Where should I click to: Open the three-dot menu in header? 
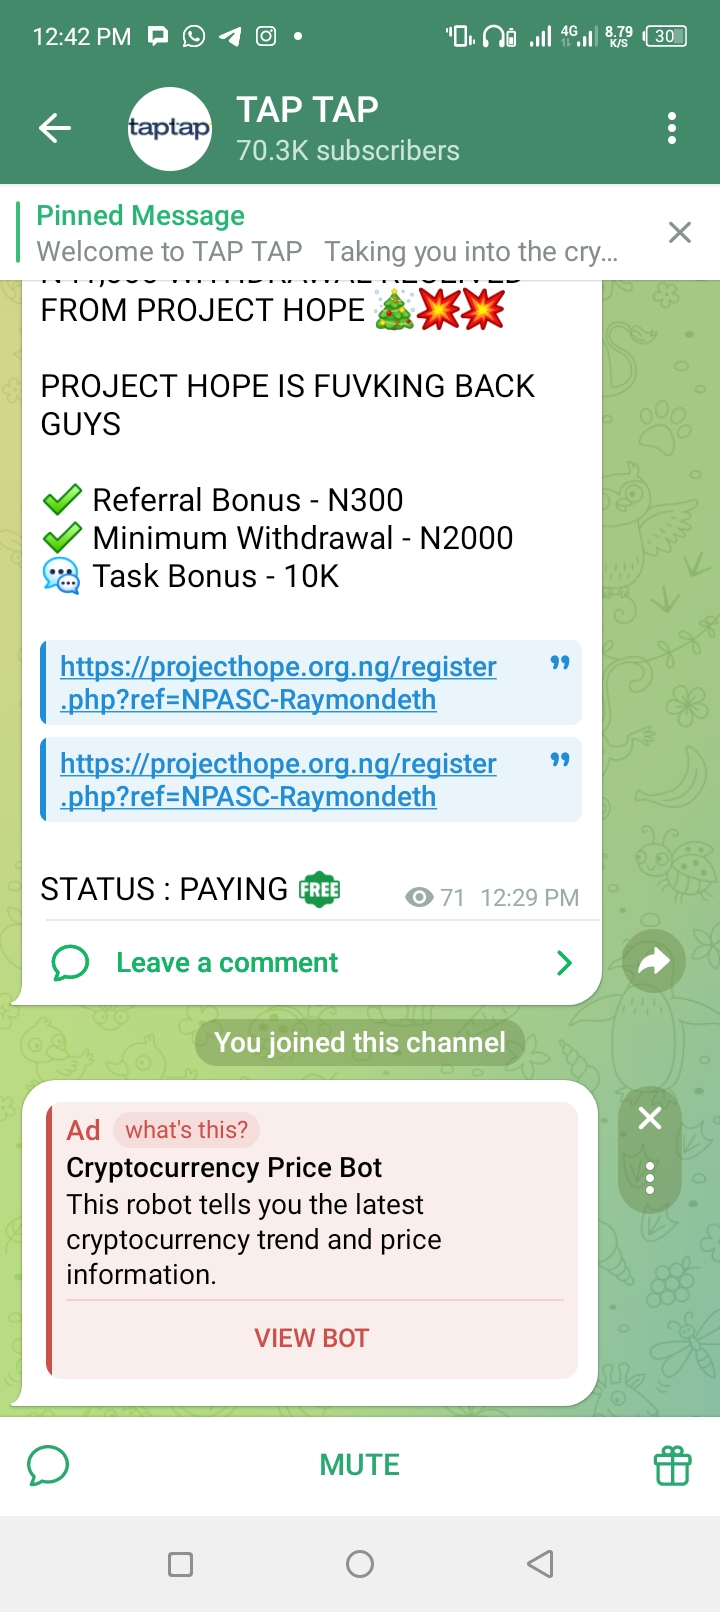[672, 128]
